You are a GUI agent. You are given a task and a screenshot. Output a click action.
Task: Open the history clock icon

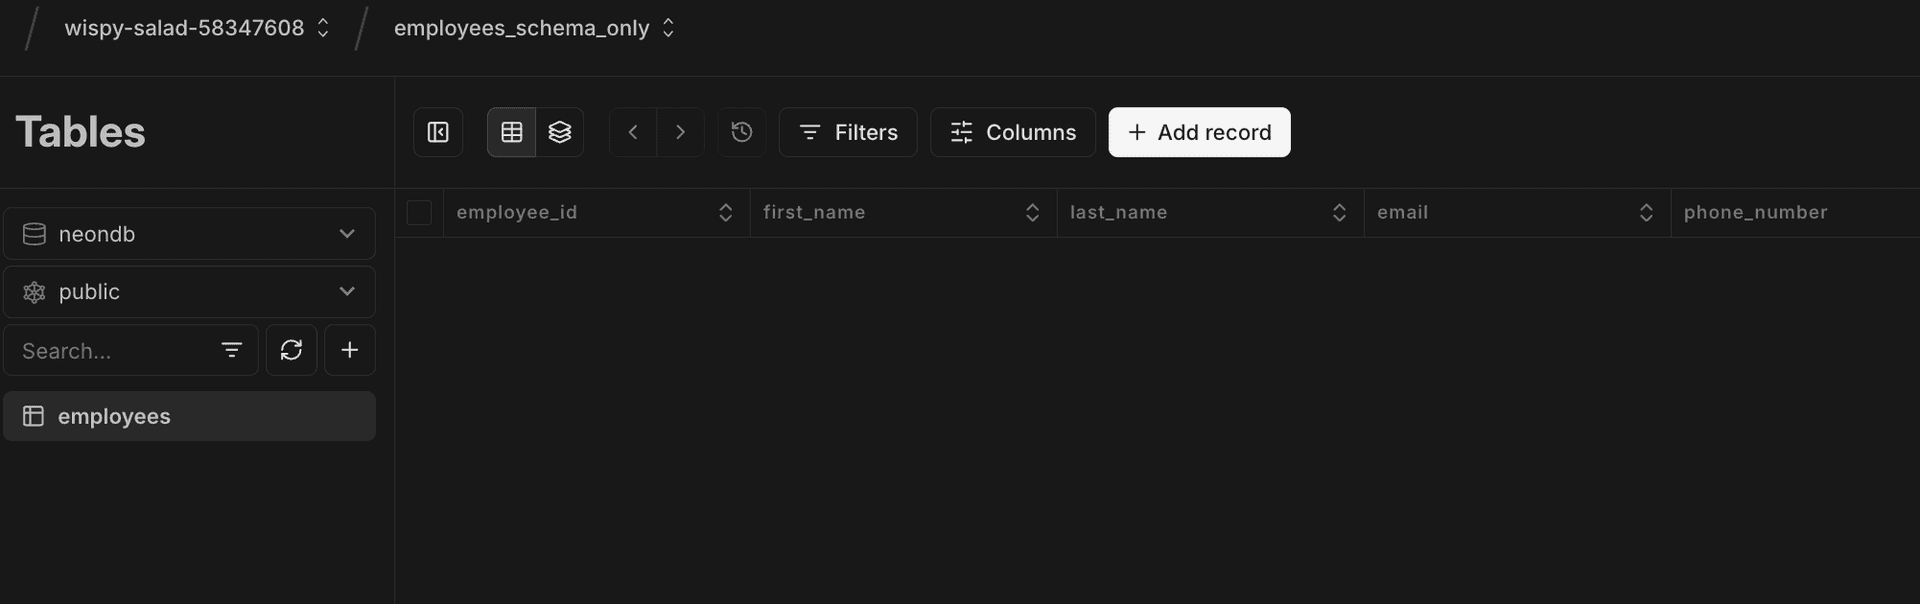tap(742, 132)
